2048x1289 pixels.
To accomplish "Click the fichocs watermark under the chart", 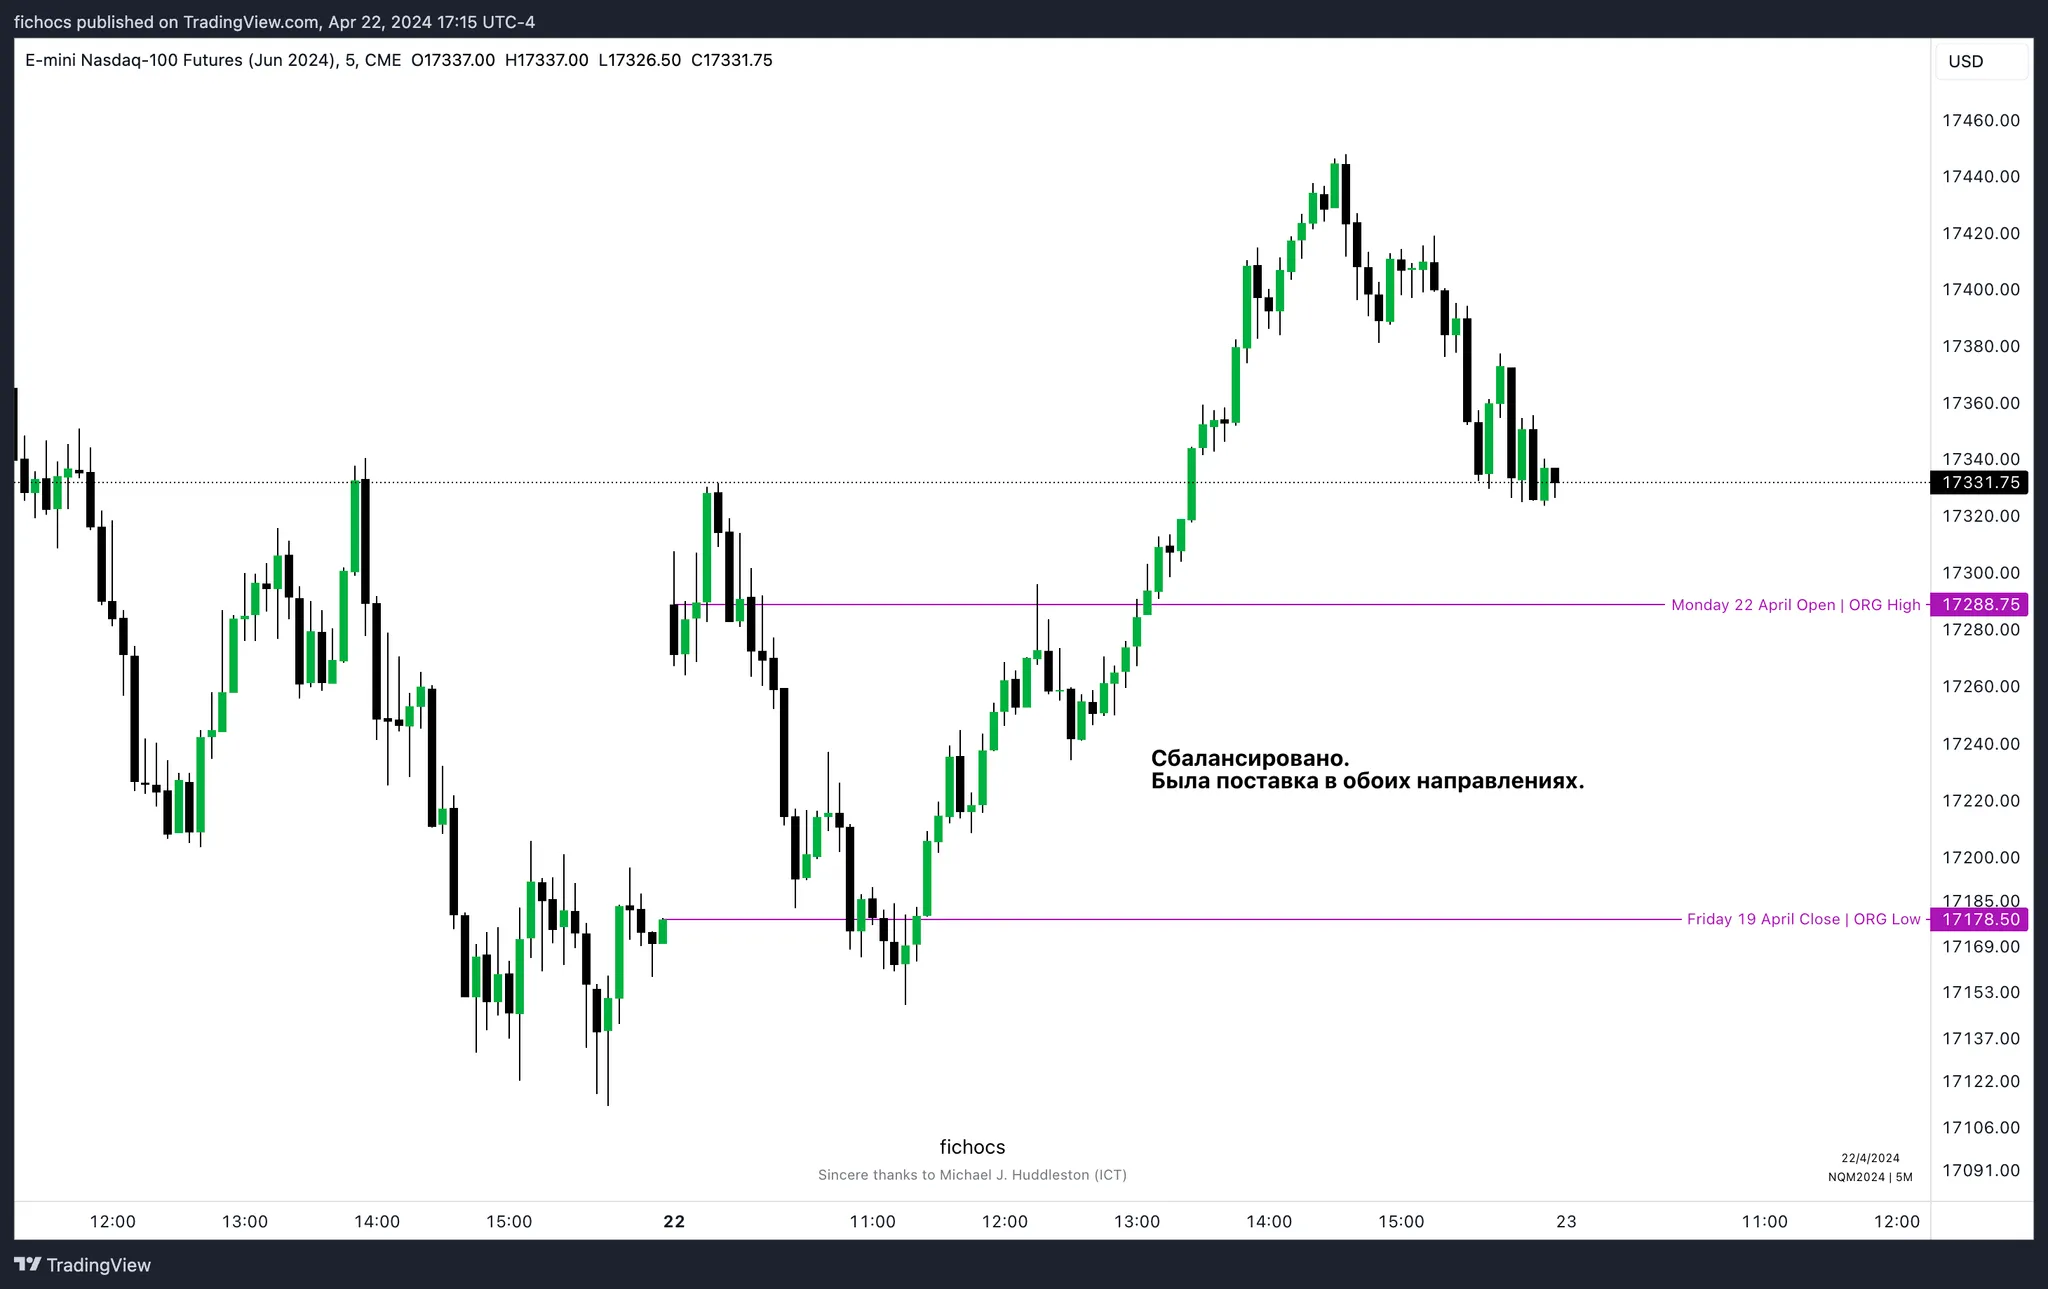I will point(972,1147).
